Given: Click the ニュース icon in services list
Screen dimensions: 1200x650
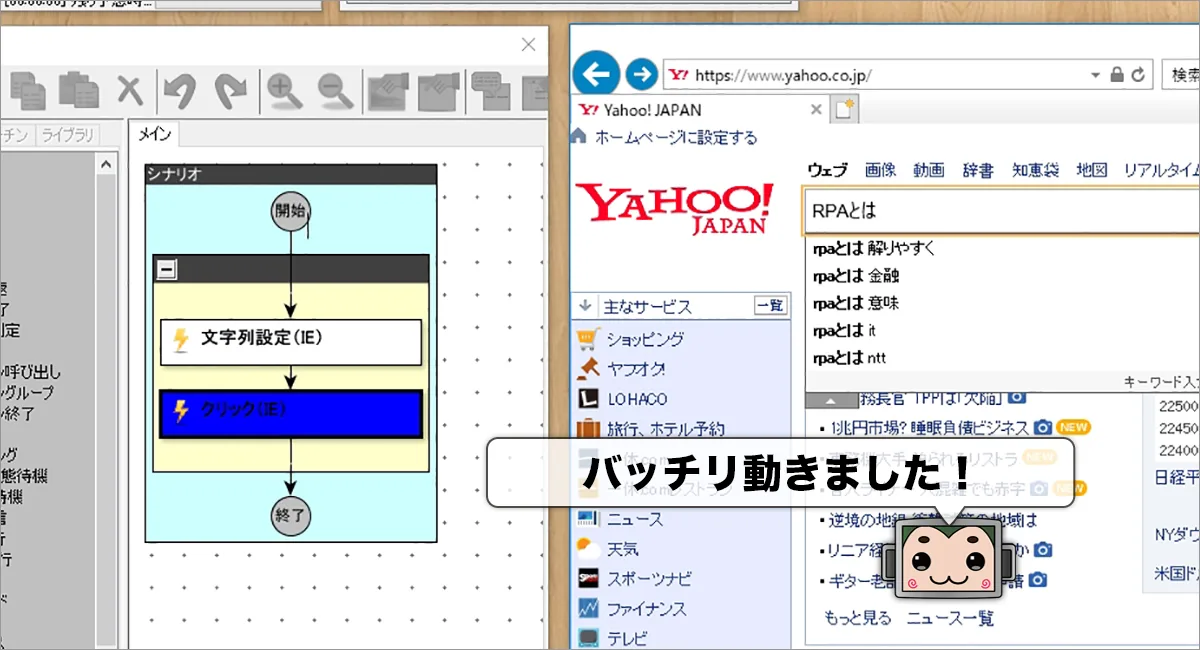Looking at the screenshot, I should click(x=588, y=519).
